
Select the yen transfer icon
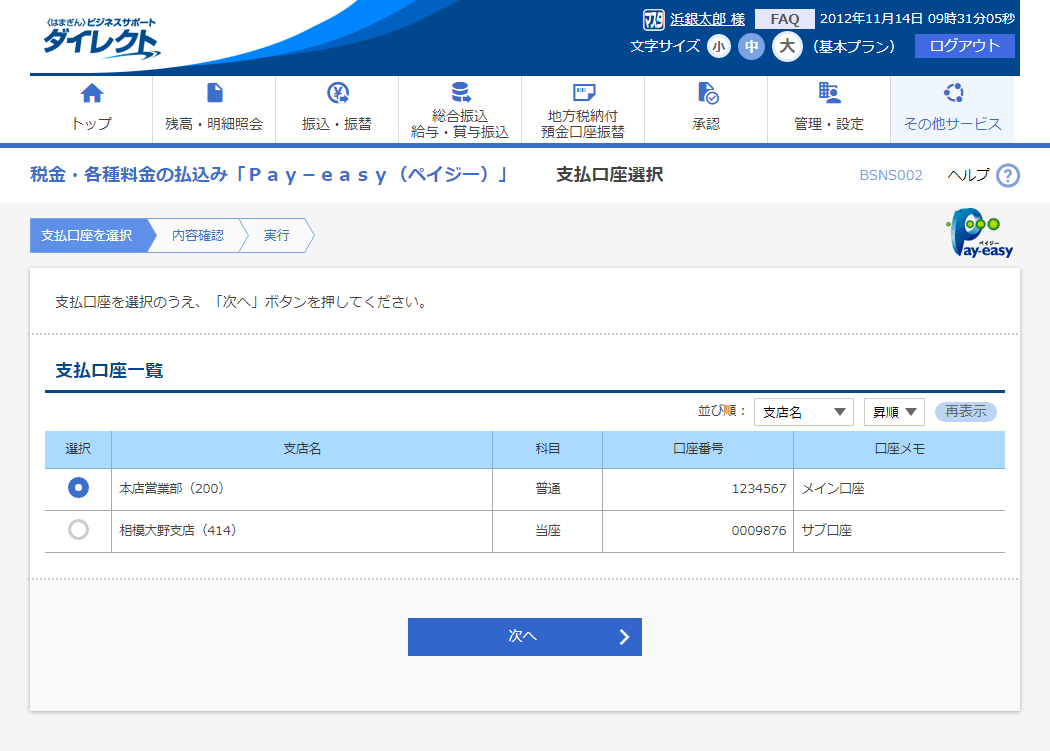coord(337,94)
